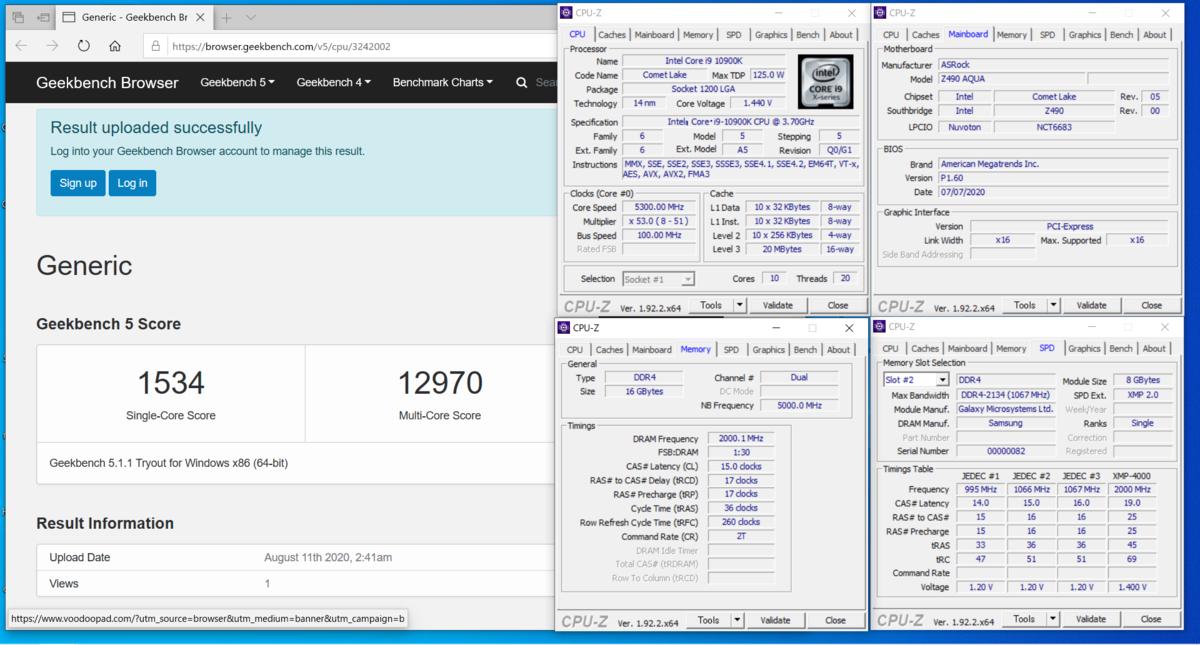Image resolution: width=1200 pixels, height=645 pixels.
Task: Click the set-tabs-aside icon beside the Generic tab
Action: tap(44, 18)
